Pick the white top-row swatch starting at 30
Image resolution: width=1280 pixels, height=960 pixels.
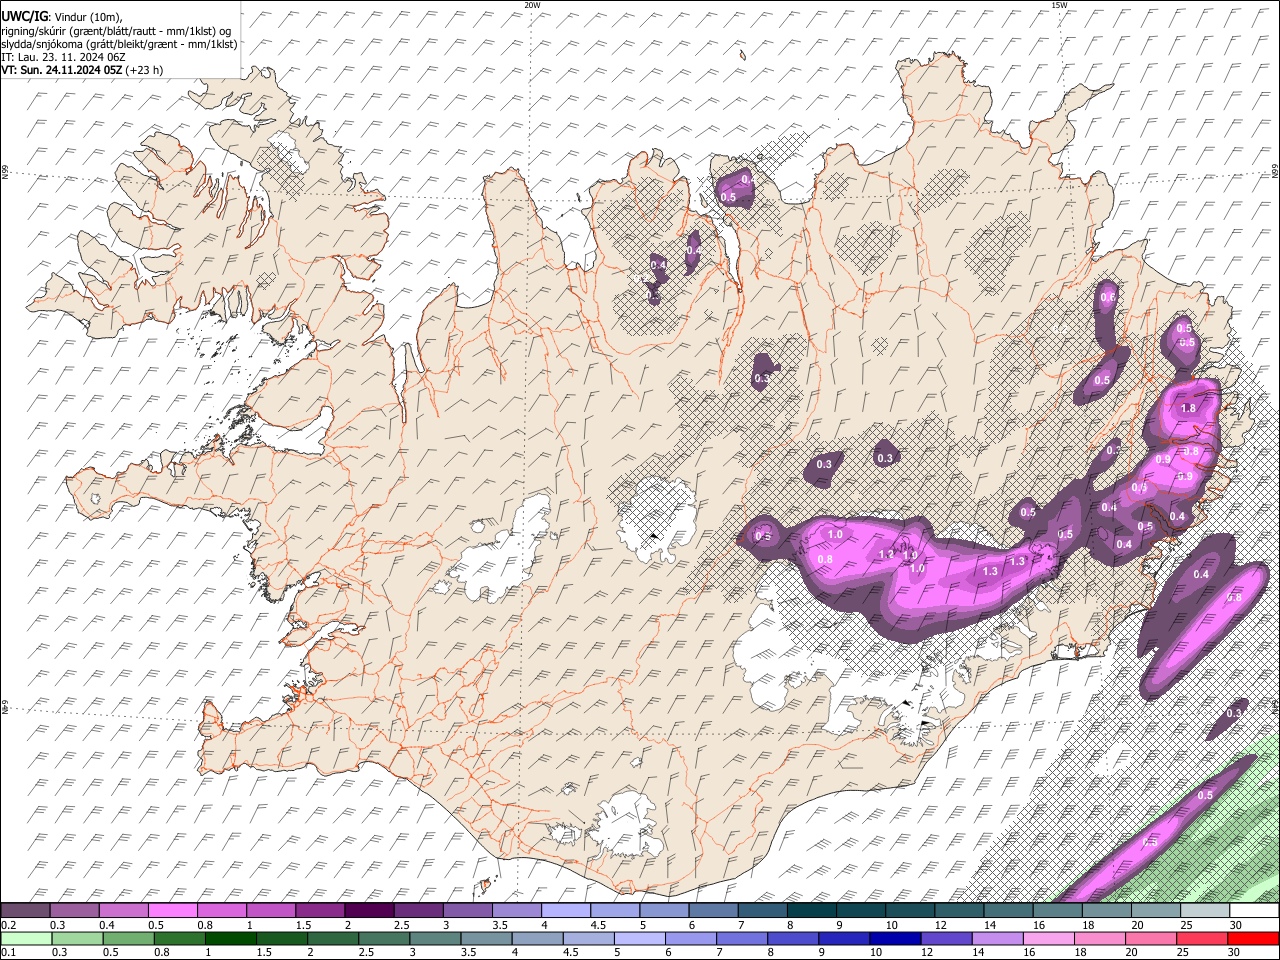1255,910
